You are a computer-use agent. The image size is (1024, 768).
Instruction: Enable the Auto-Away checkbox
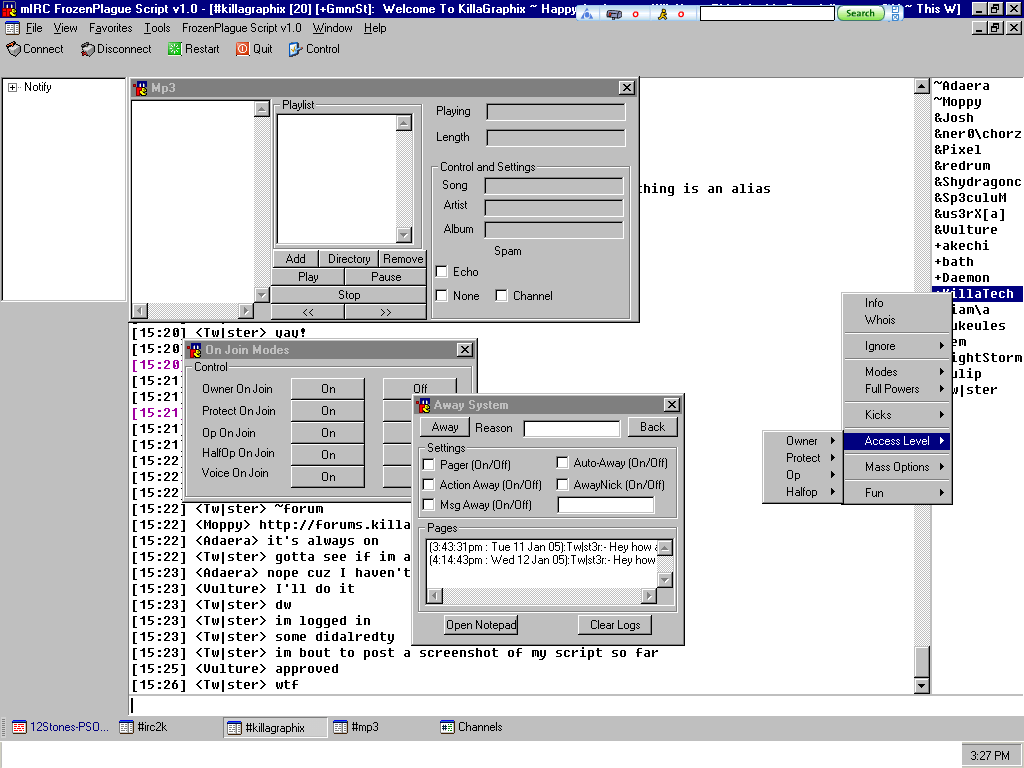click(562, 463)
